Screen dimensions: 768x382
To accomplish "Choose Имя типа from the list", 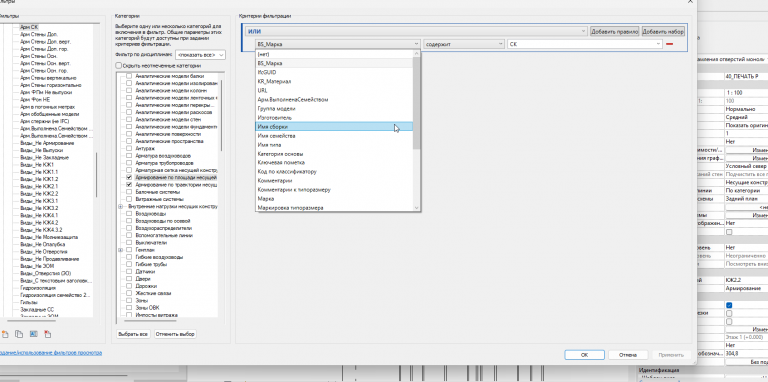I will pyautogui.click(x=334, y=145).
